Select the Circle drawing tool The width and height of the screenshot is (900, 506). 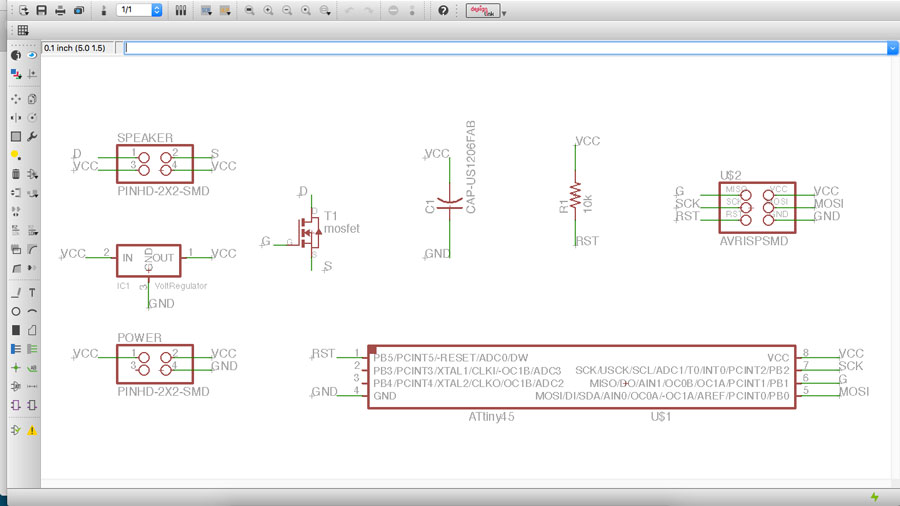[x=15, y=312]
